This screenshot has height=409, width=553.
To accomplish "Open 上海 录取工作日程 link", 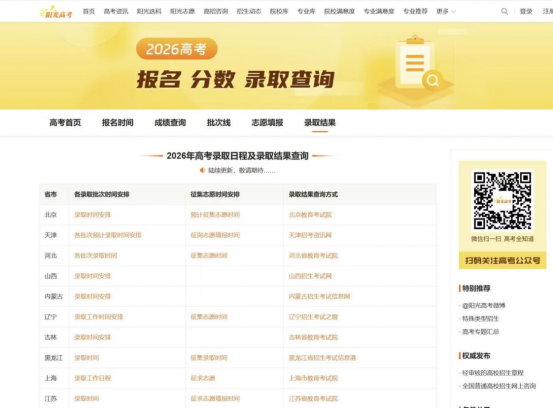I will tap(92, 378).
